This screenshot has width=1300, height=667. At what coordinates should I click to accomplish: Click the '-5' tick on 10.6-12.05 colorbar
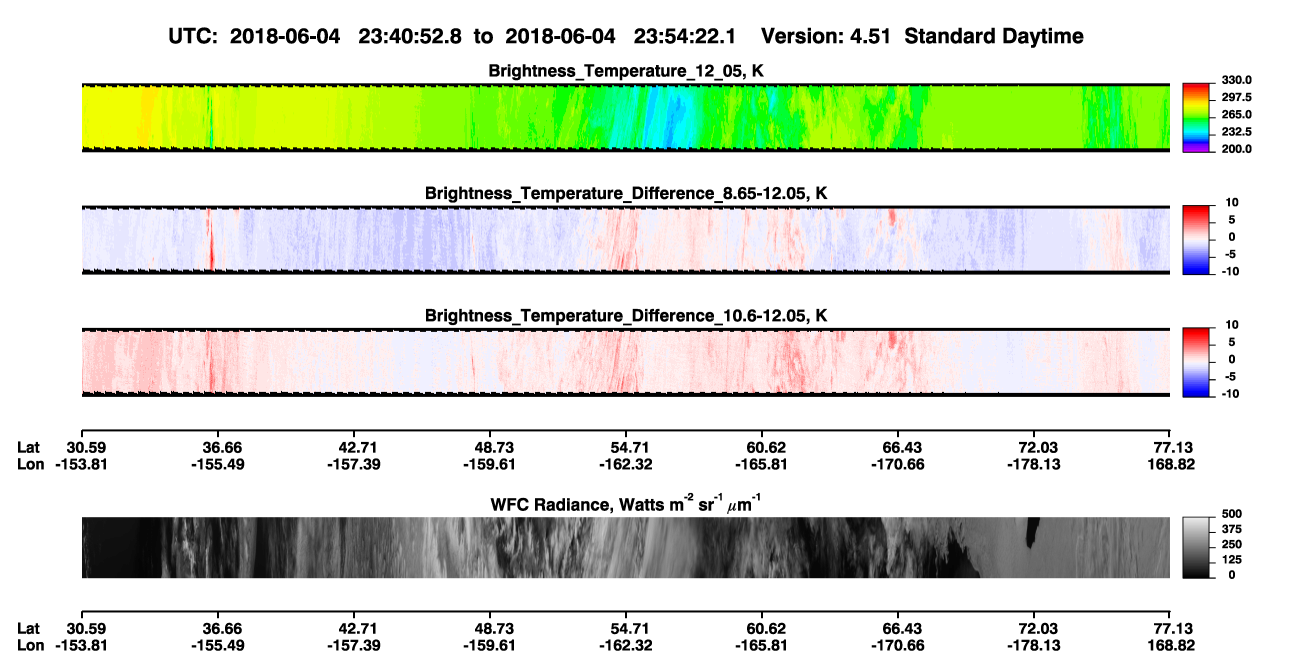[1233, 377]
